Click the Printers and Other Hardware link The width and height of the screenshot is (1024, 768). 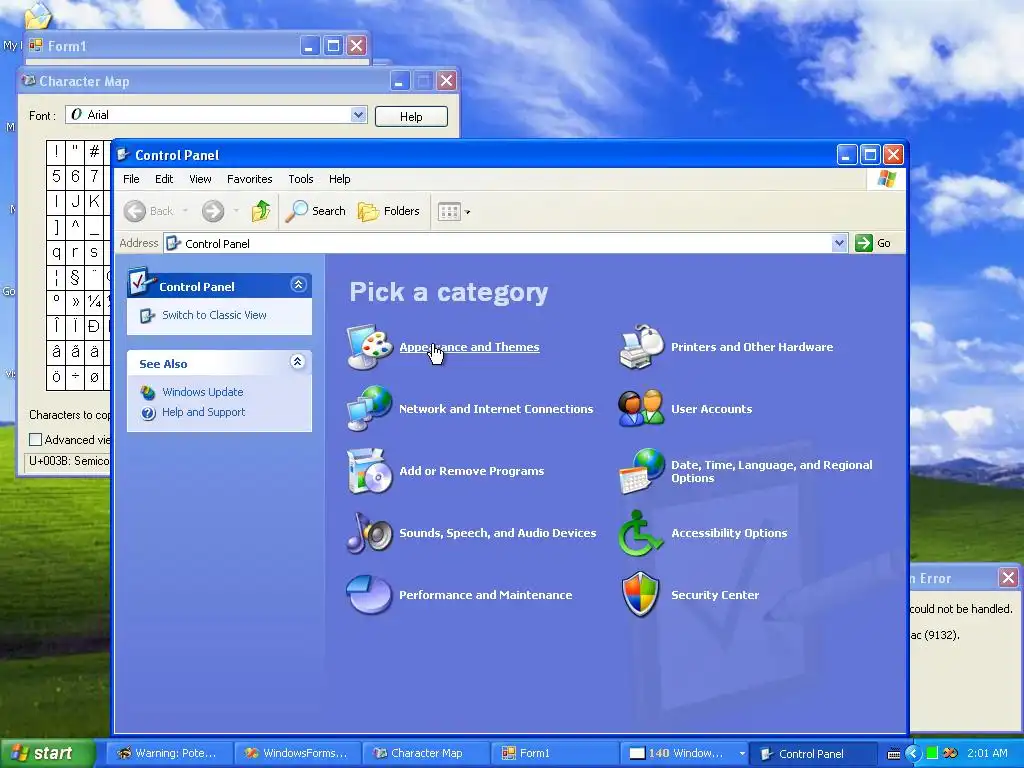pos(752,347)
